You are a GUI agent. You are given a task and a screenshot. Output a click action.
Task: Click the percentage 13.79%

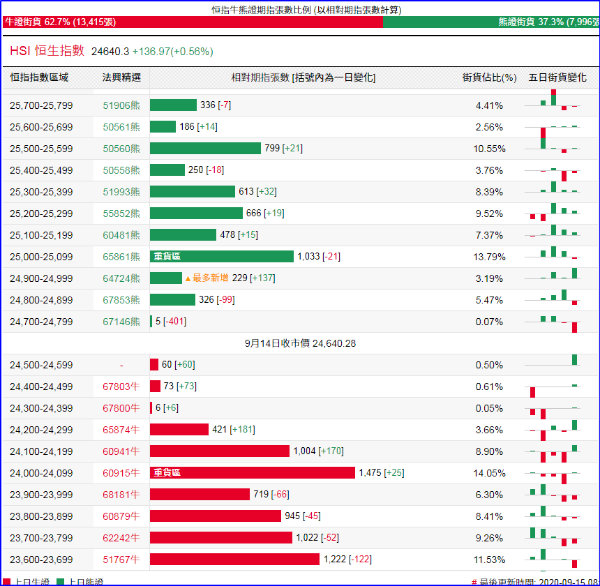489,257
